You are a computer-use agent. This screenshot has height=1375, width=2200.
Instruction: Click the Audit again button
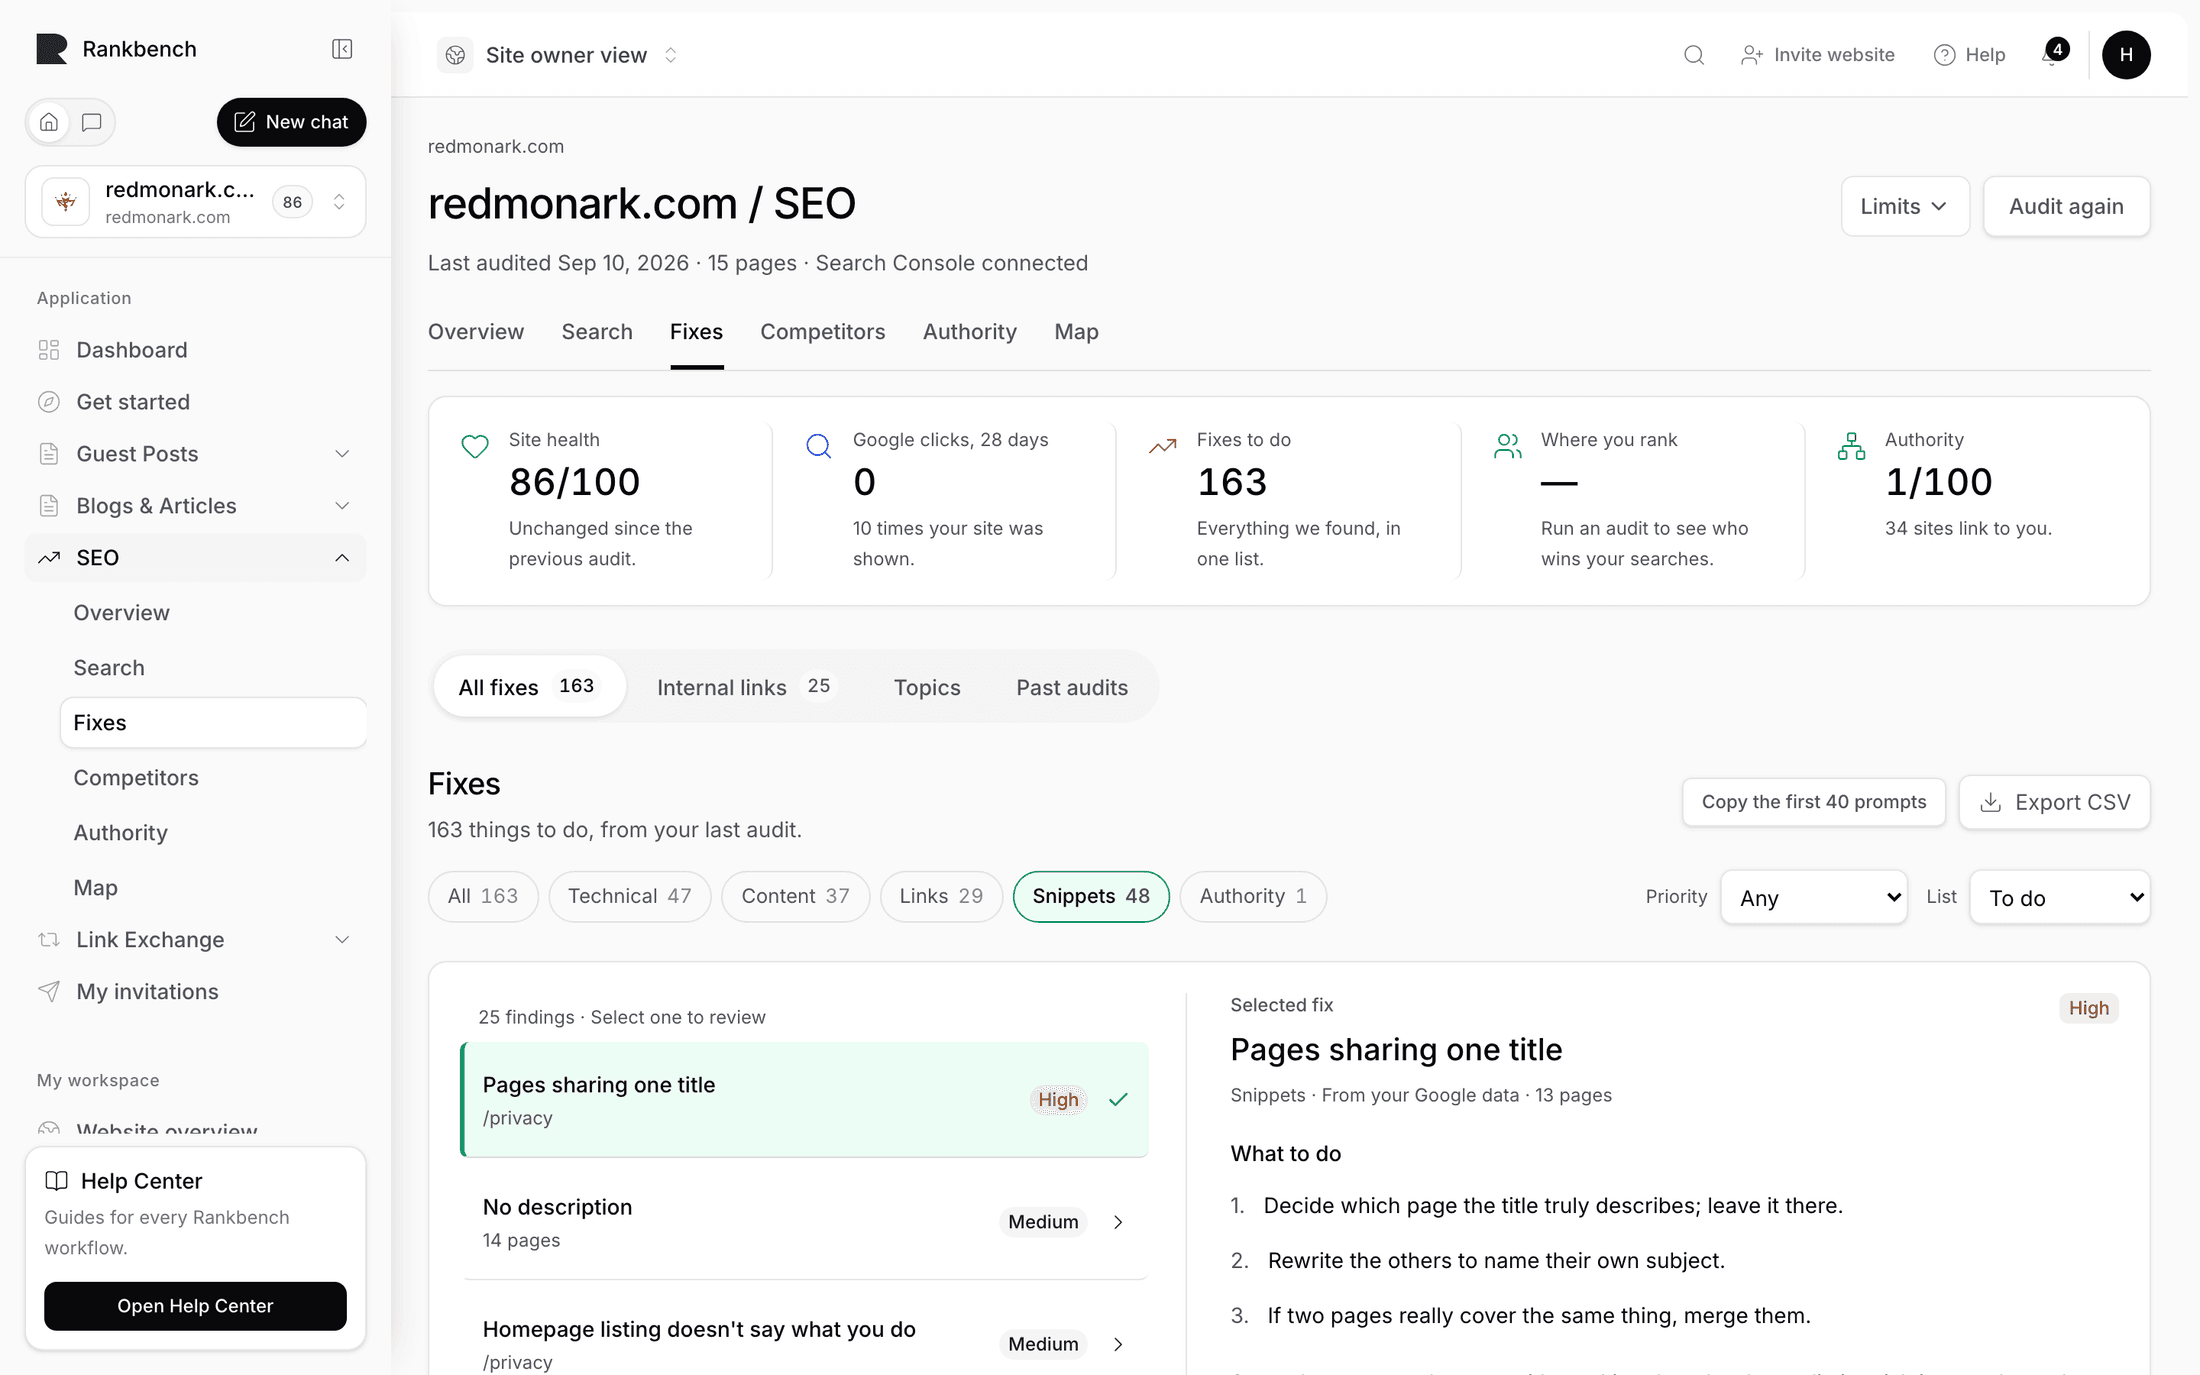[x=2066, y=206]
